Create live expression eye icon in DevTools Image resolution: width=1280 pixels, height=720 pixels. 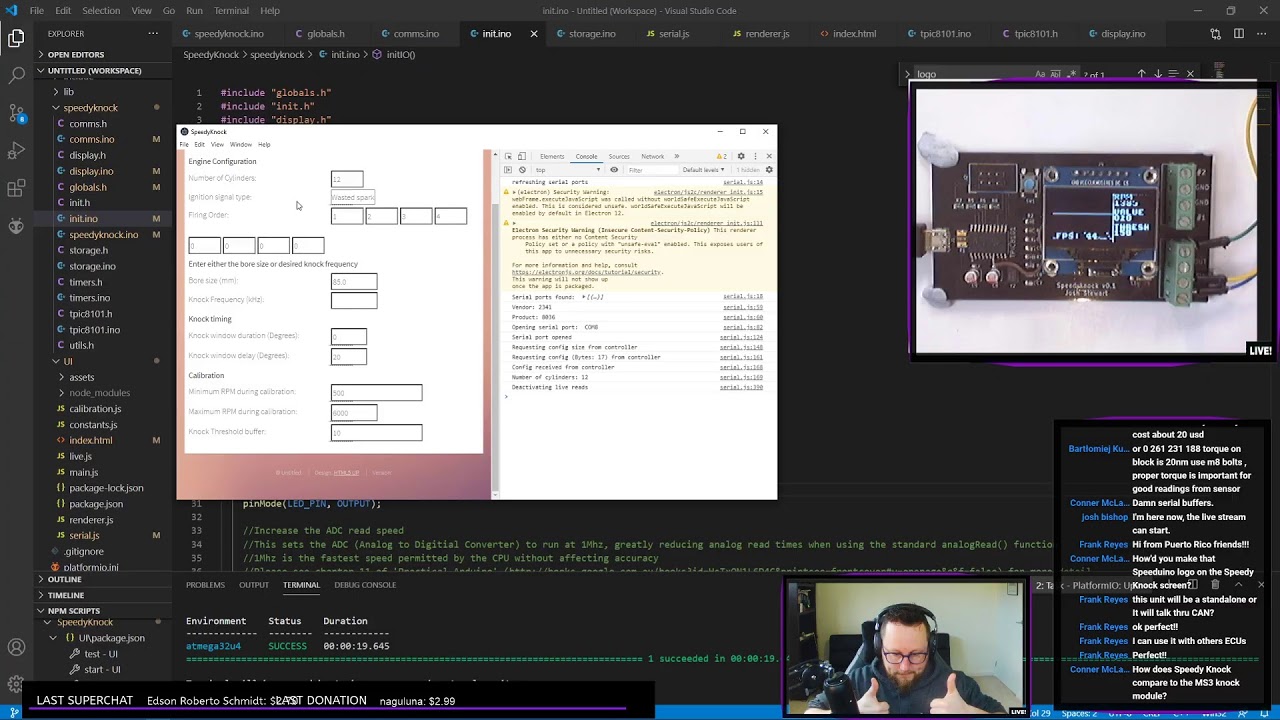click(x=614, y=170)
